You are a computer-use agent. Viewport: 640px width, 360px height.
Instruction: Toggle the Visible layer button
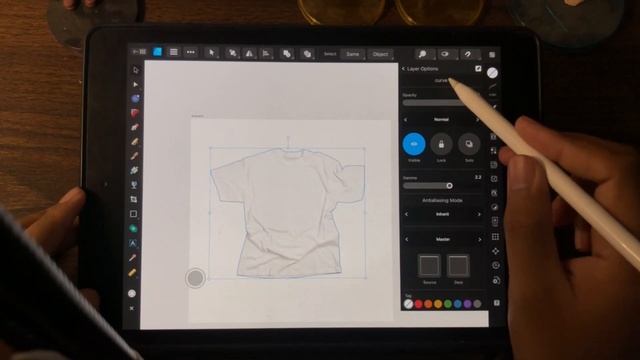(414, 144)
